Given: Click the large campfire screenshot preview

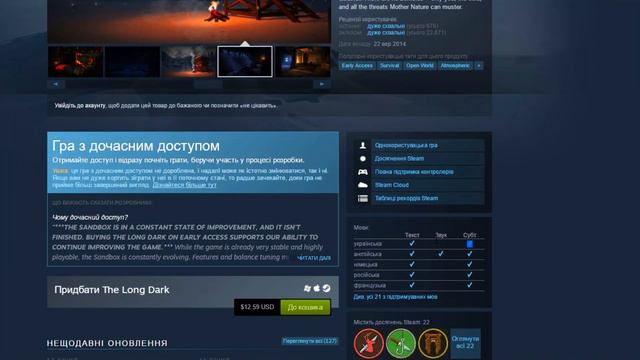Looking at the screenshot, I should (x=189, y=21).
